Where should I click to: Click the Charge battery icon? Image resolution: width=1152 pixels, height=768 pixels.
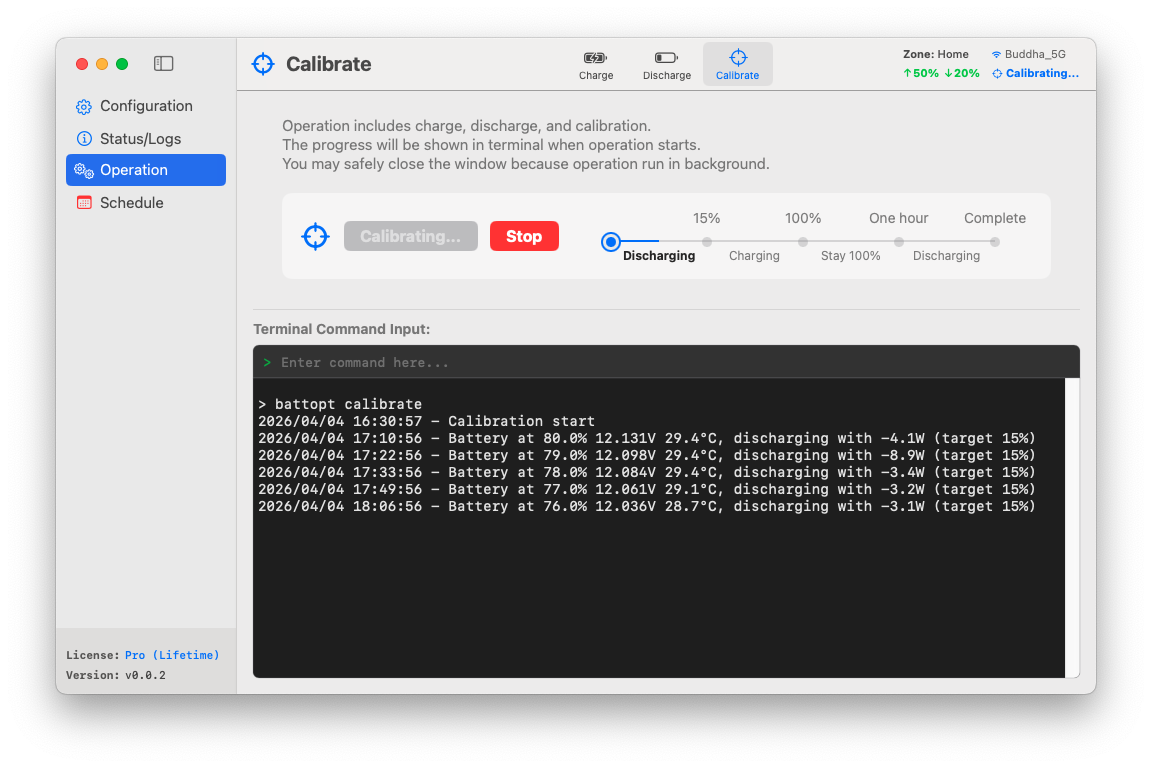coord(595,58)
